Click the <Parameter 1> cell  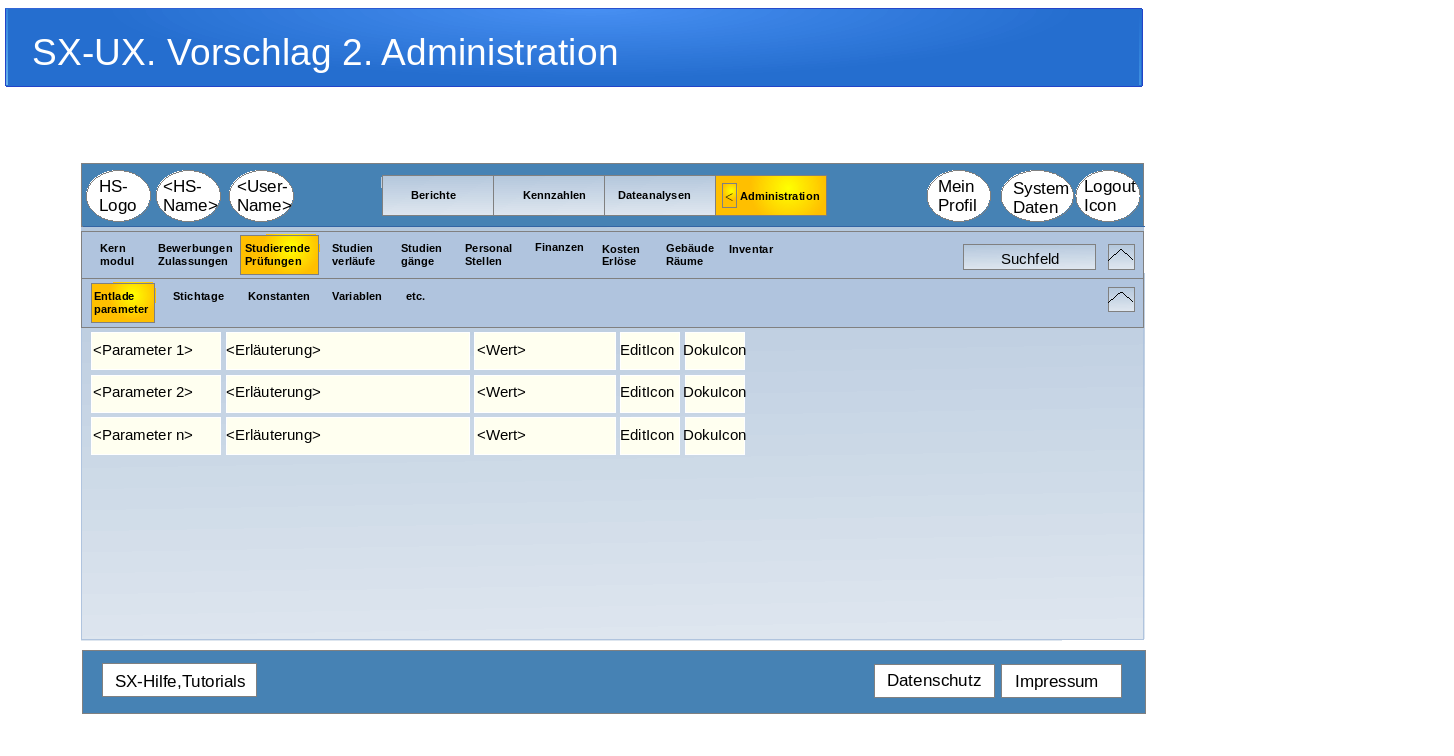tap(156, 351)
